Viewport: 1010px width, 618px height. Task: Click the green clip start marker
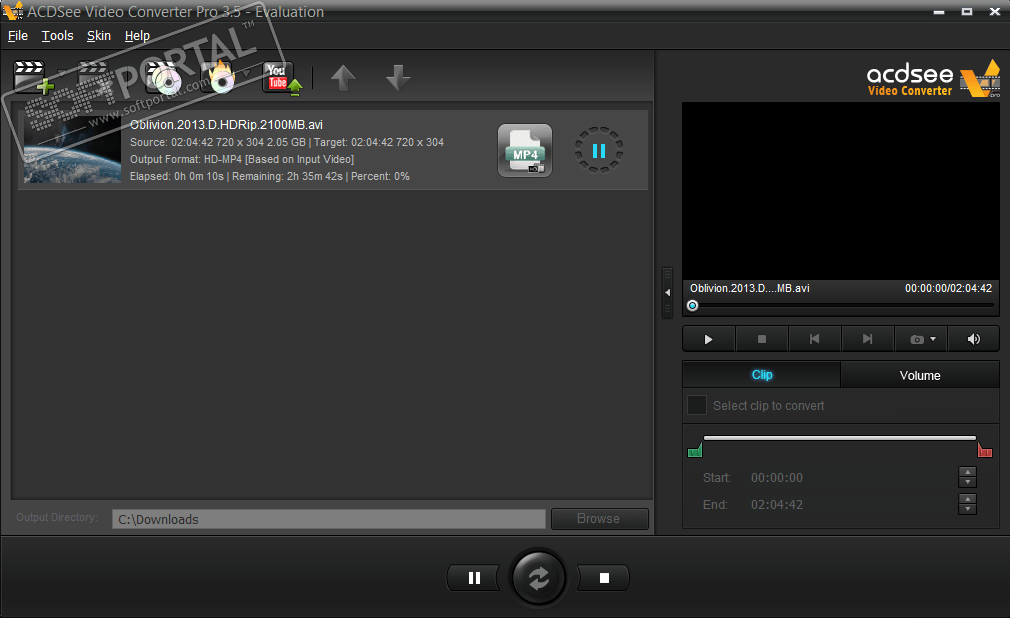coord(694,450)
